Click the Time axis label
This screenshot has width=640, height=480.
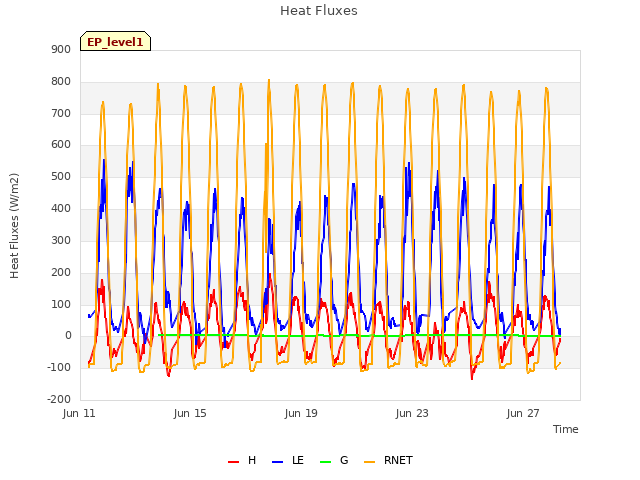pos(566,429)
